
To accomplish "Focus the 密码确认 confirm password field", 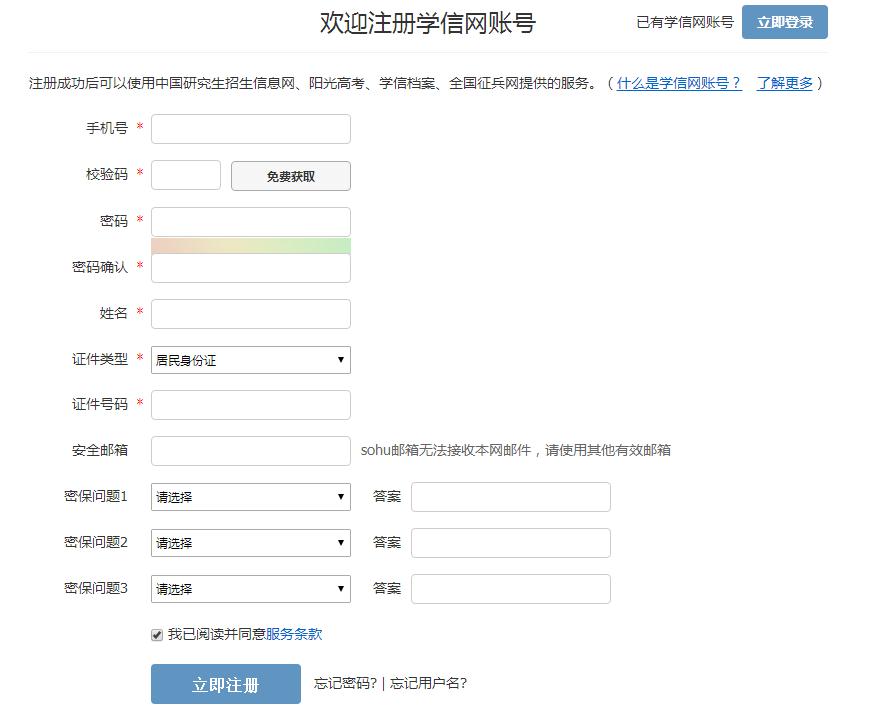I will point(250,268).
